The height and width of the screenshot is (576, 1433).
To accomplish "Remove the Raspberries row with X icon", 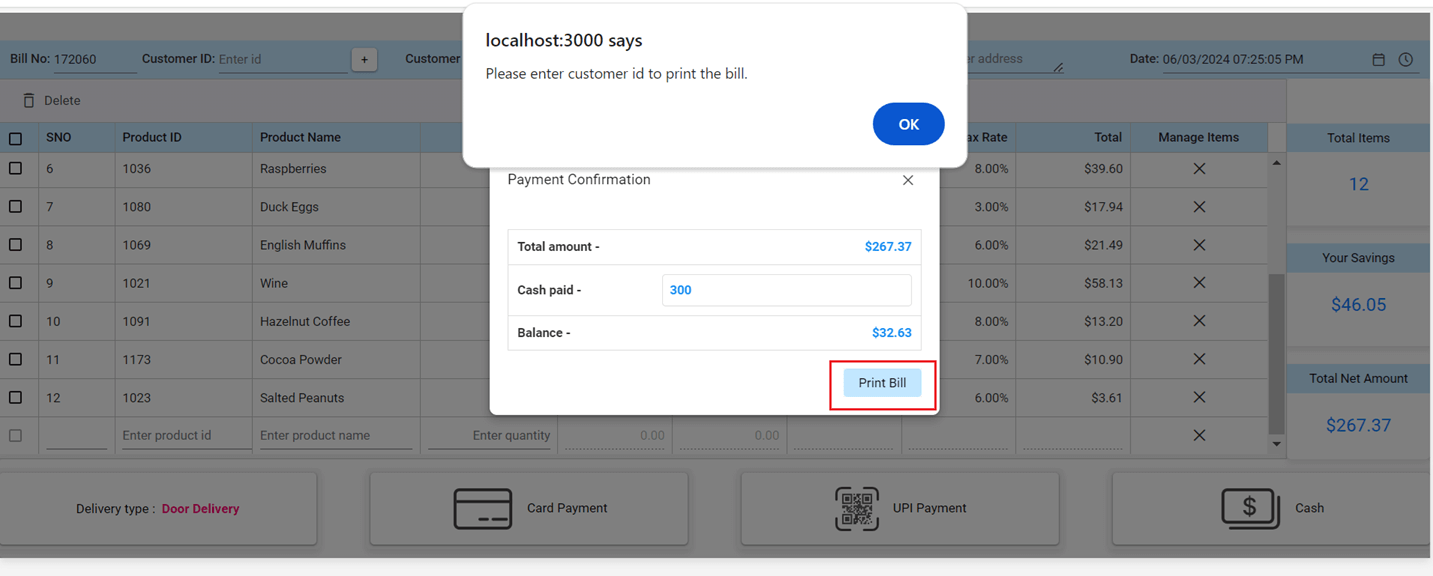I will click(1198, 169).
